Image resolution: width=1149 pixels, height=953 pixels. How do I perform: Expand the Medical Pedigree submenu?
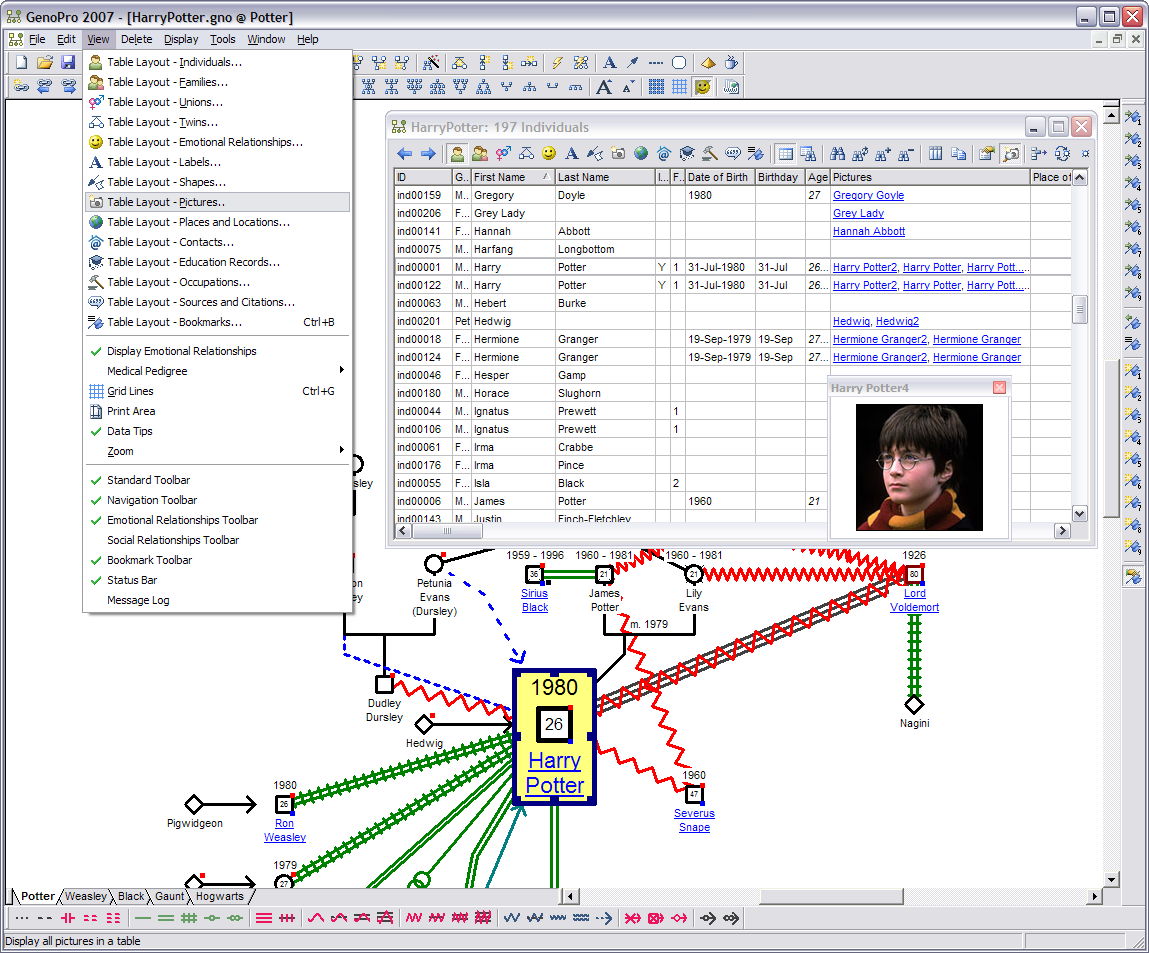tap(217, 371)
